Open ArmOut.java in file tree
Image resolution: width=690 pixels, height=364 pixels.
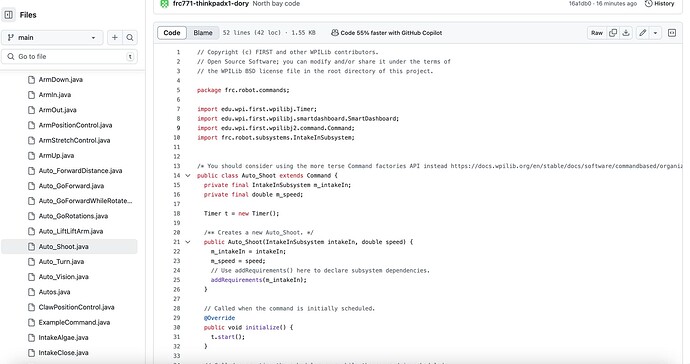coord(57,110)
